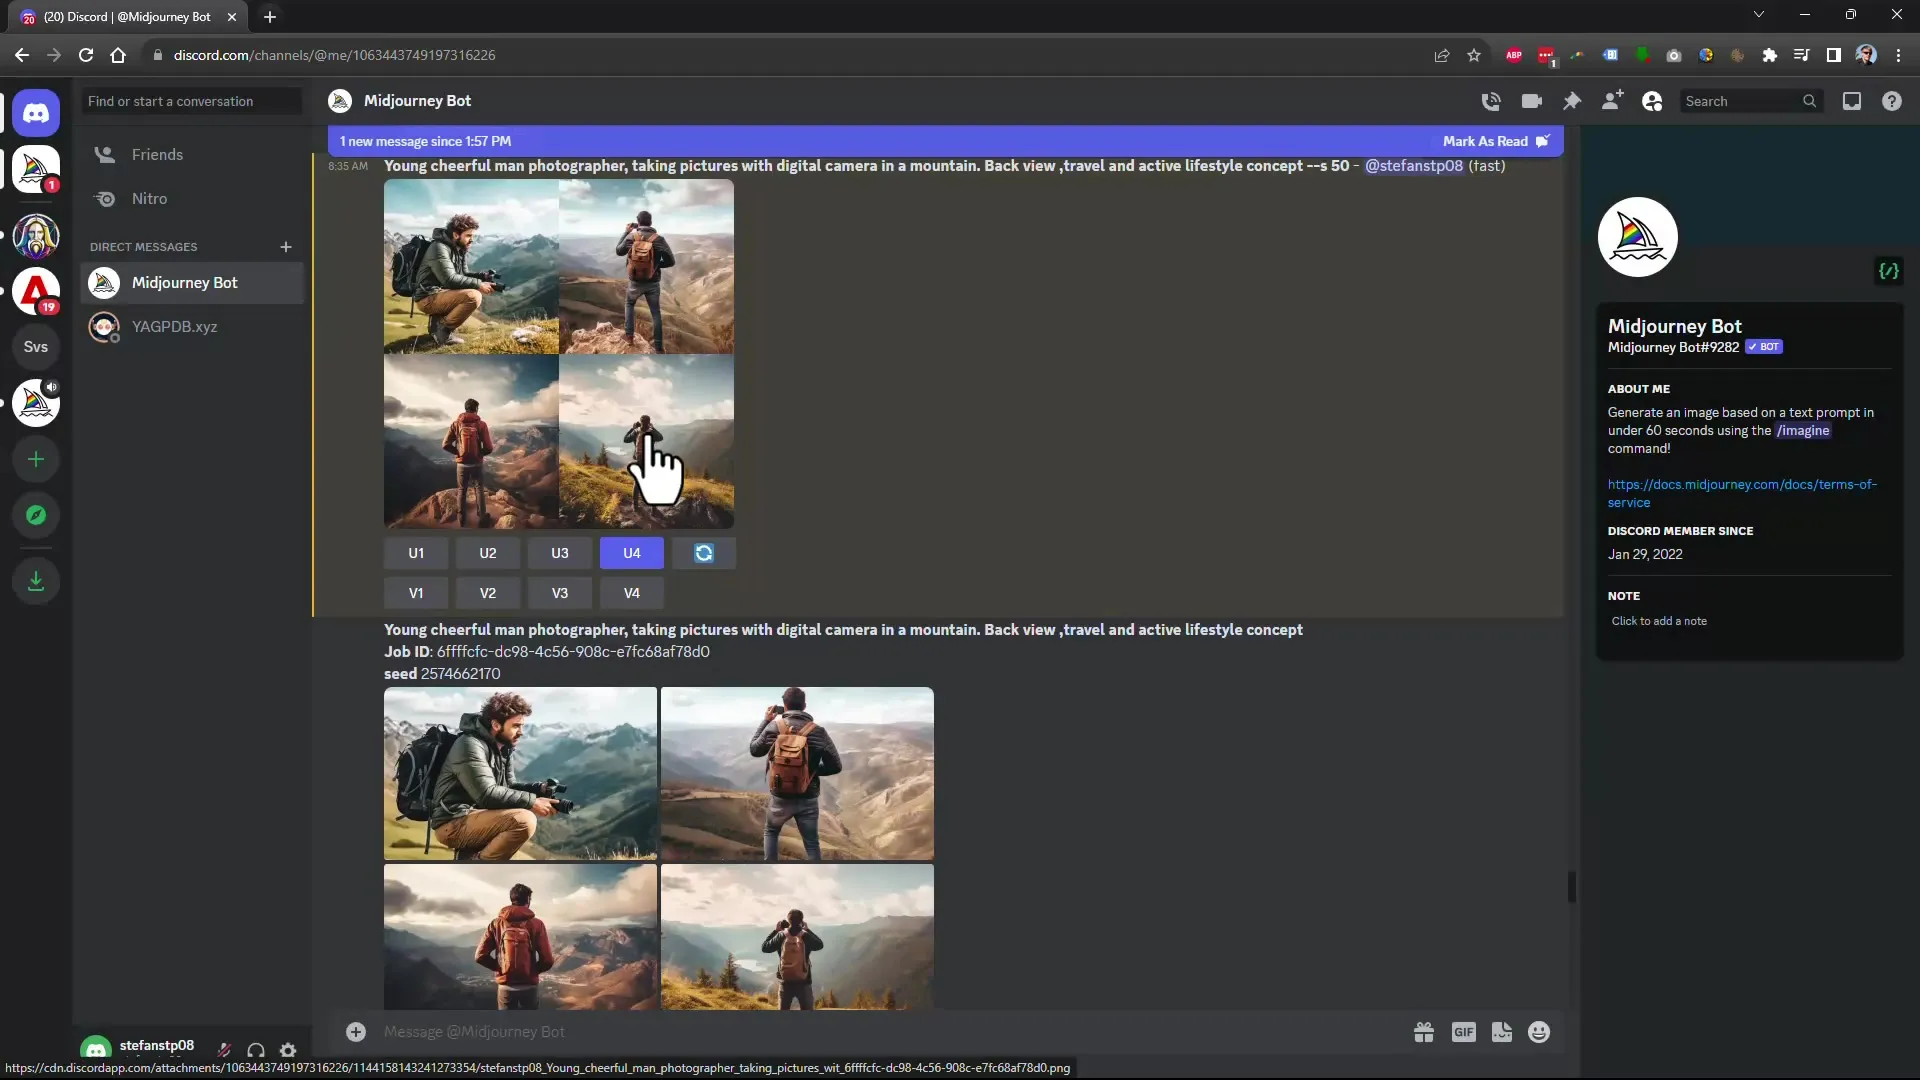Click the V4 variation button
The width and height of the screenshot is (1920, 1080).
click(632, 593)
